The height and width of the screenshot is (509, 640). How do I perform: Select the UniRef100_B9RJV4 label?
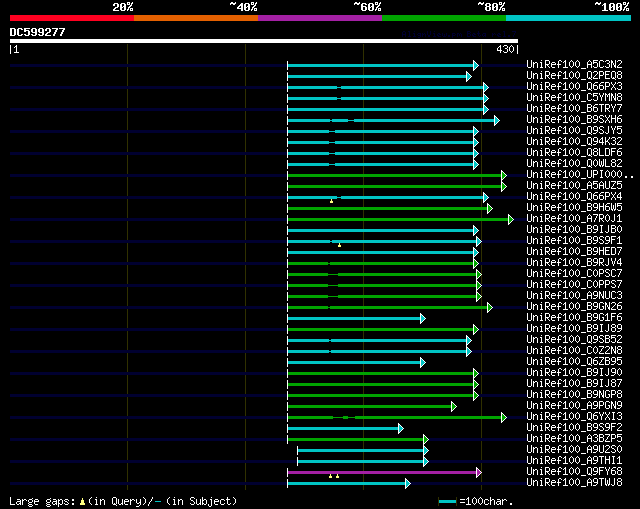[574, 262]
